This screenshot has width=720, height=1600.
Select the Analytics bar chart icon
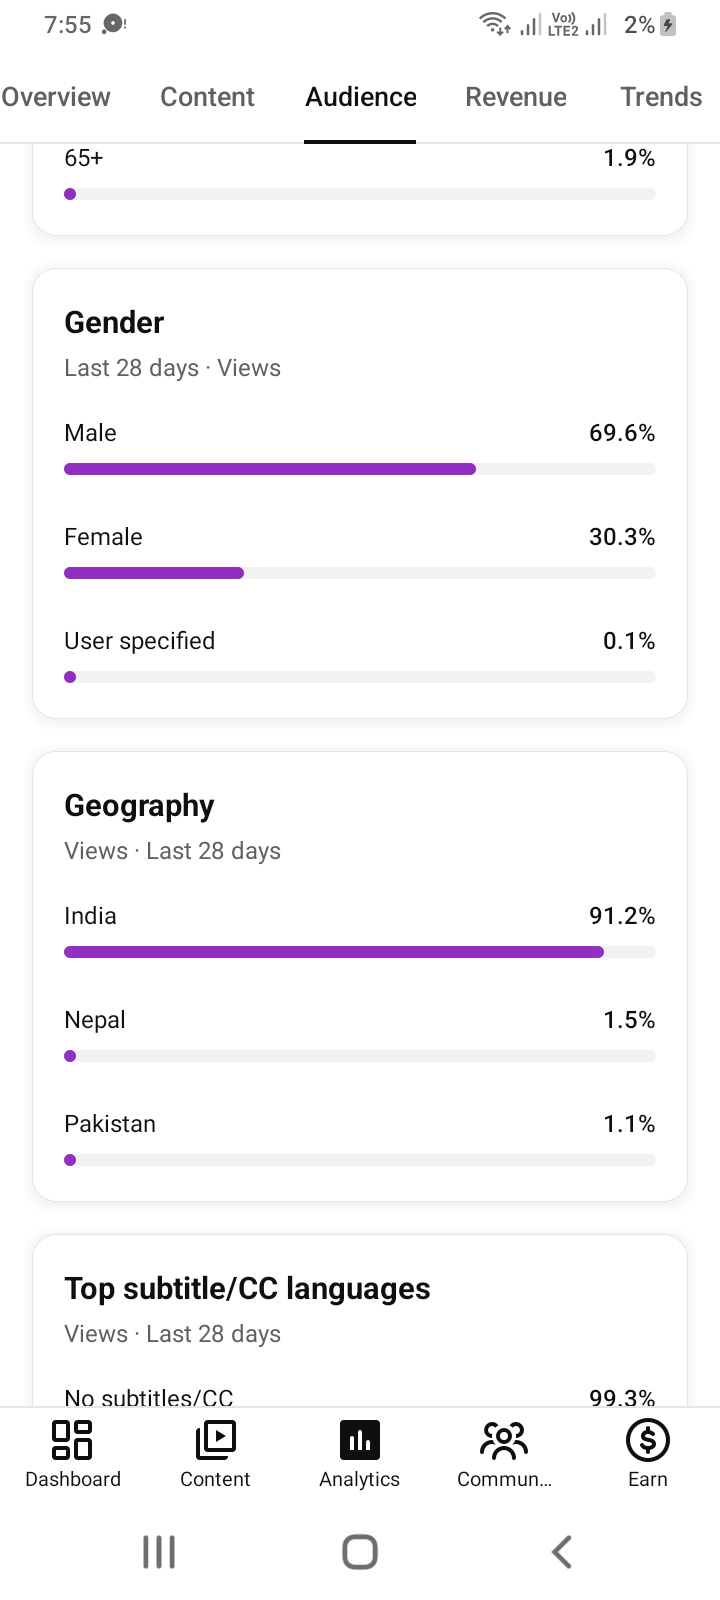tap(360, 1440)
